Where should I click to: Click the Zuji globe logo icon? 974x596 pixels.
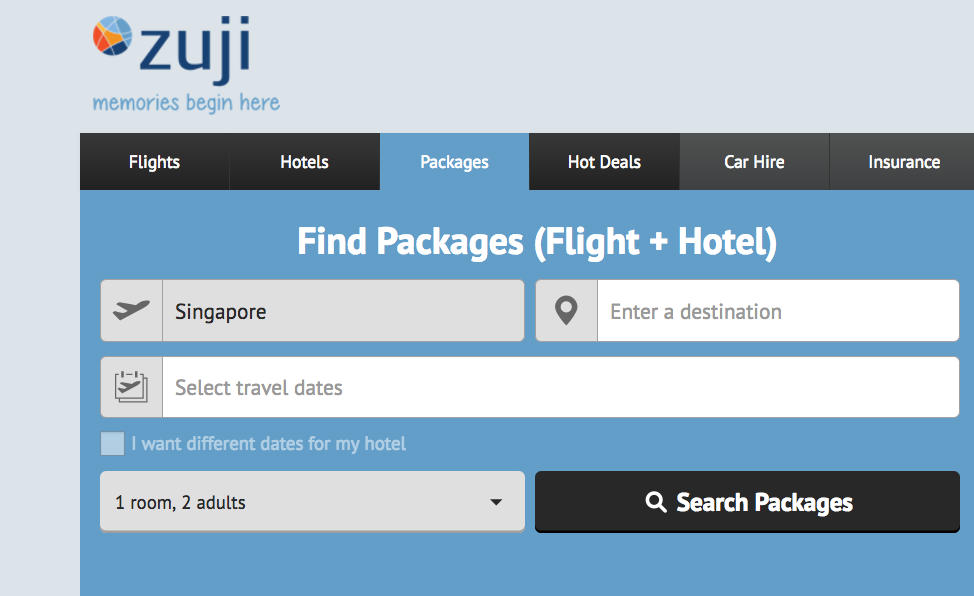(x=112, y=36)
